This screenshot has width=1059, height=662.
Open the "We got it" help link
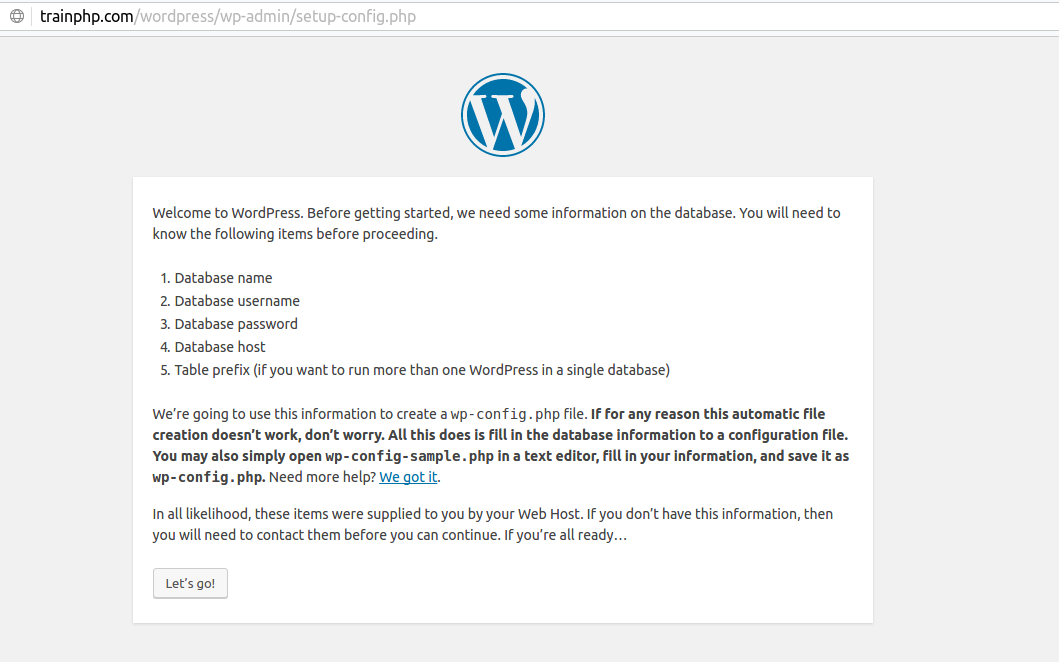click(x=408, y=477)
